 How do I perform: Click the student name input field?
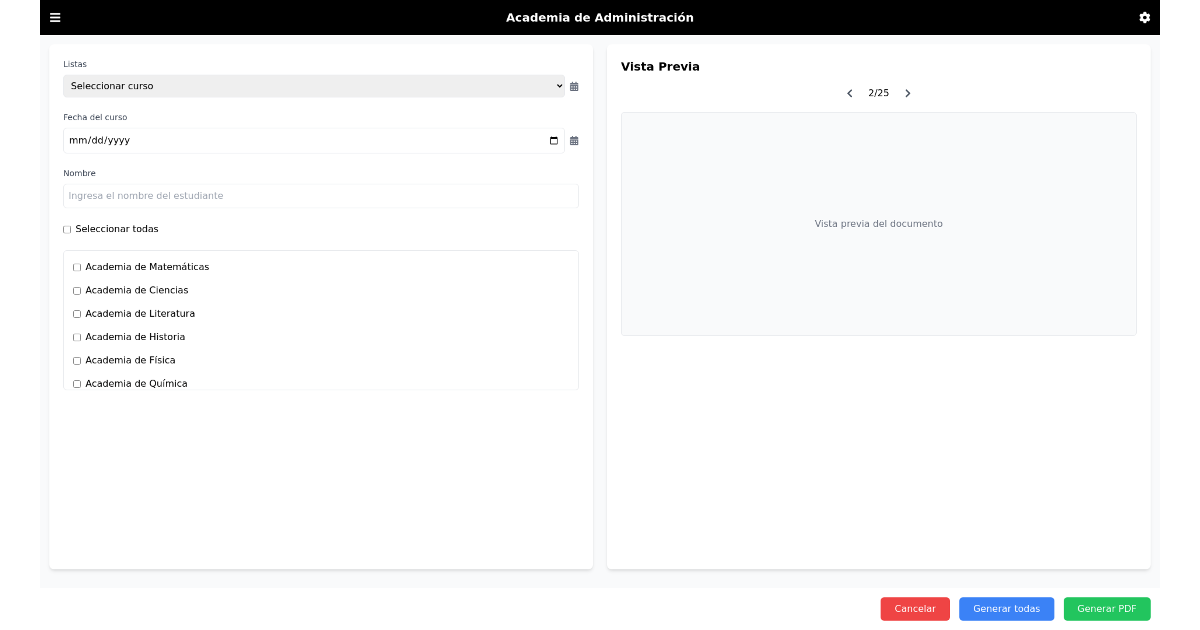point(320,196)
